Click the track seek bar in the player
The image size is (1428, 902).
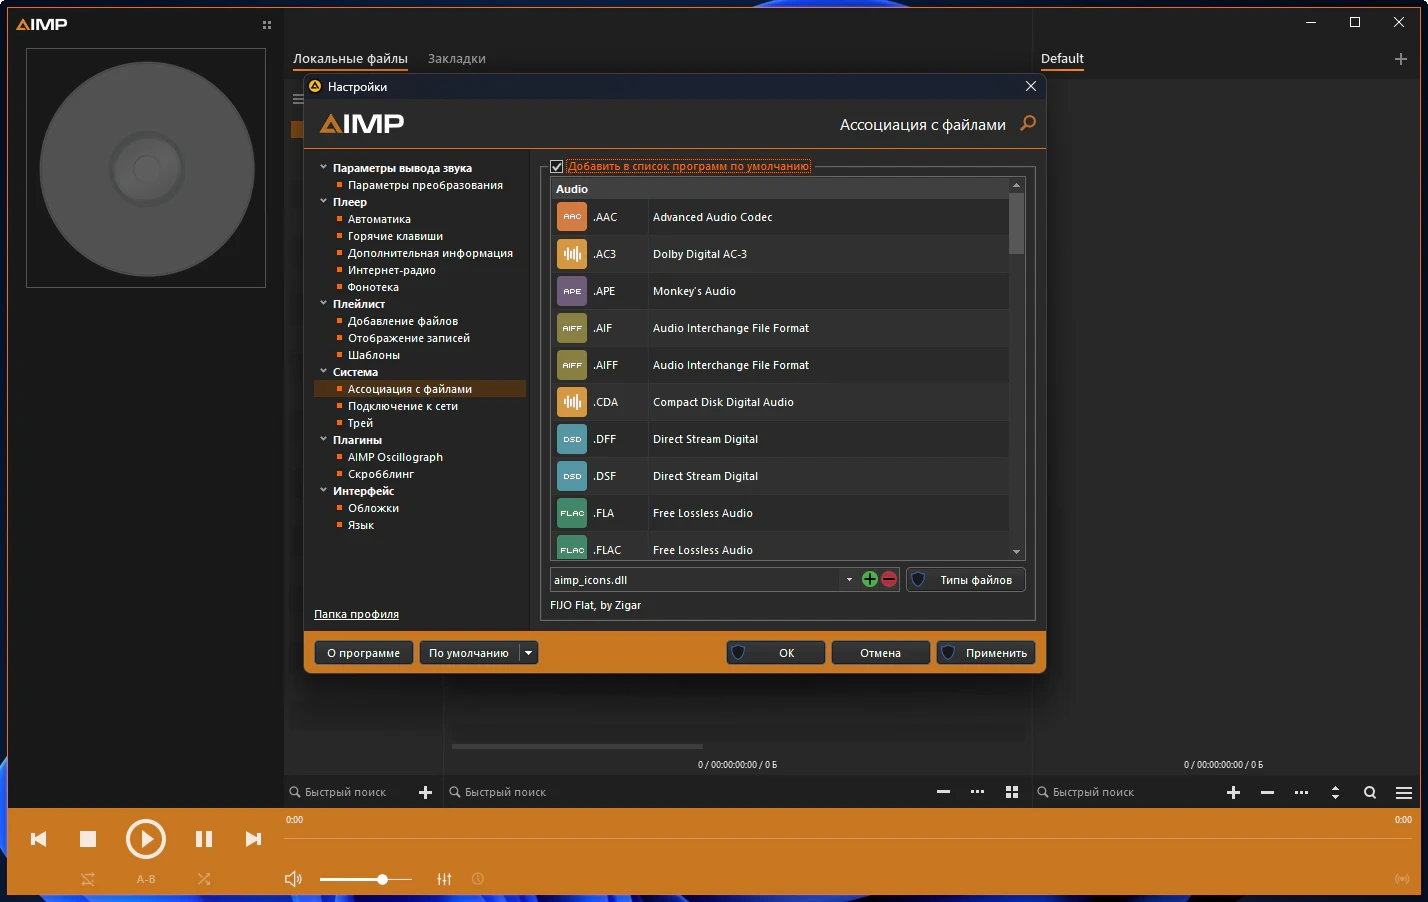pyautogui.click(x=849, y=838)
